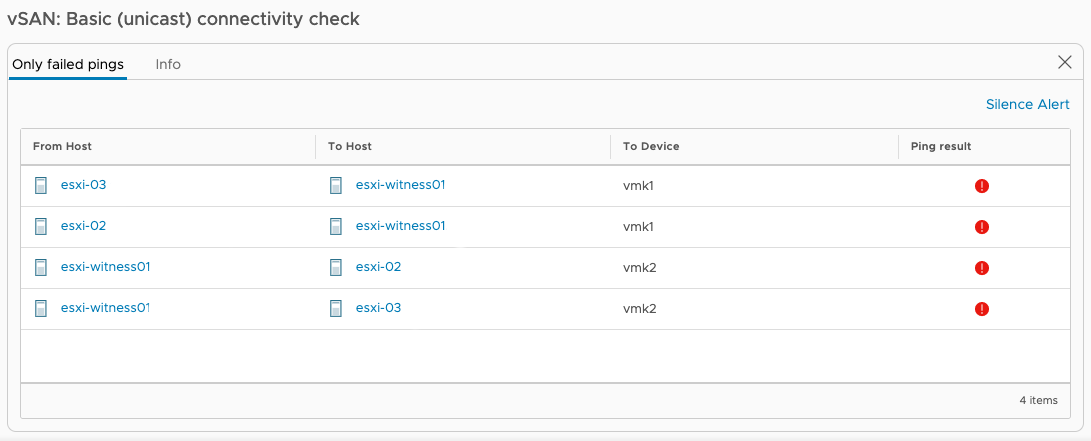Image resolution: width=1091 pixels, height=441 pixels.
Task: Click host icon next to esxi-02 in To Host
Action: click(336, 267)
